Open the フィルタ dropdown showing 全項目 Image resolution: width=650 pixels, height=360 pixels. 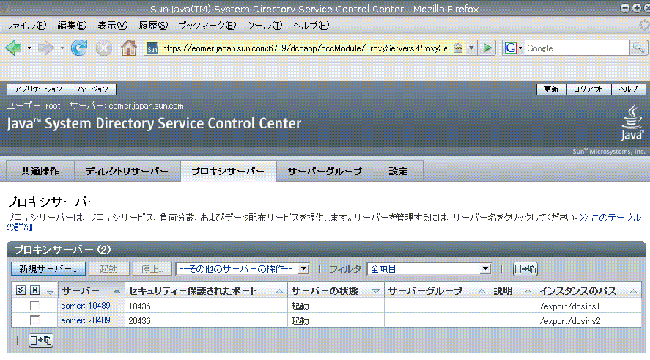tap(429, 269)
